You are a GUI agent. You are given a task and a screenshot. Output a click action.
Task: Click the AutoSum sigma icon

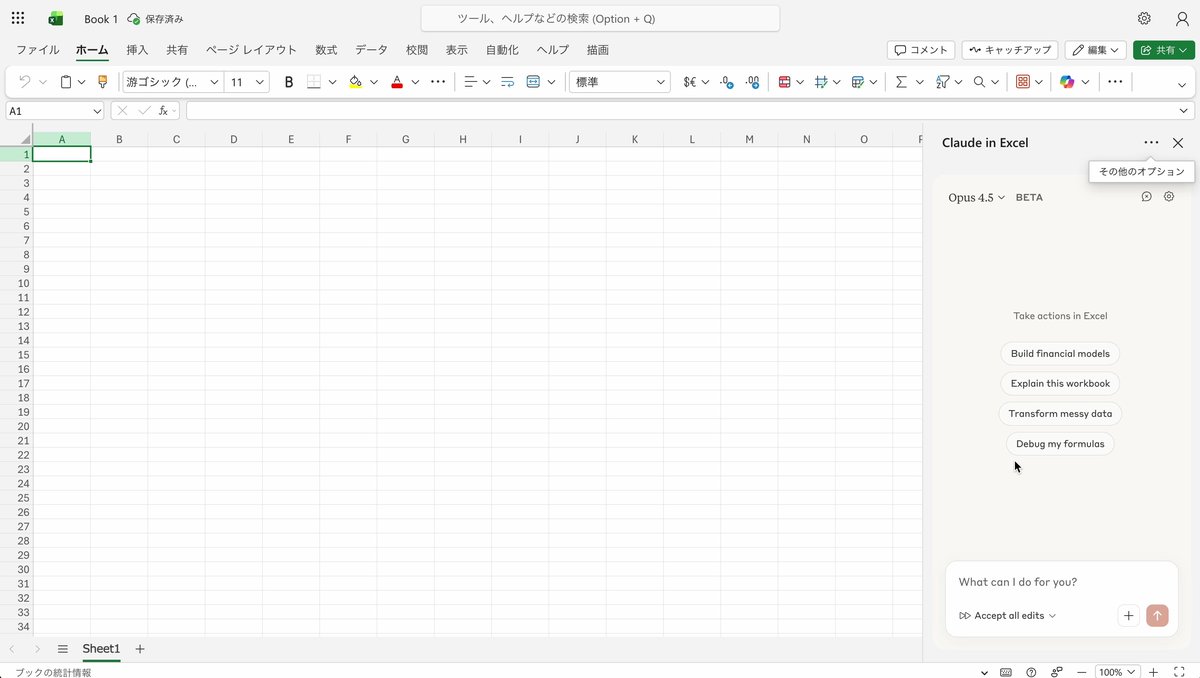click(901, 82)
